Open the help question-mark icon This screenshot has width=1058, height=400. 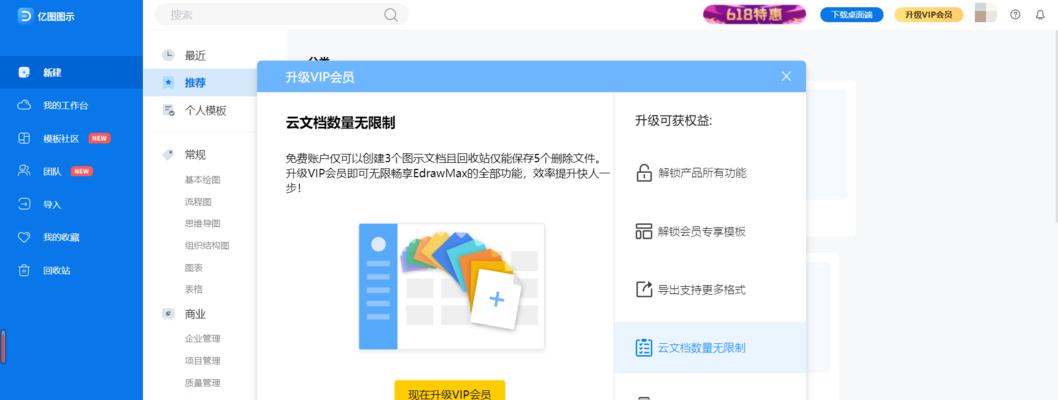(x=1015, y=14)
